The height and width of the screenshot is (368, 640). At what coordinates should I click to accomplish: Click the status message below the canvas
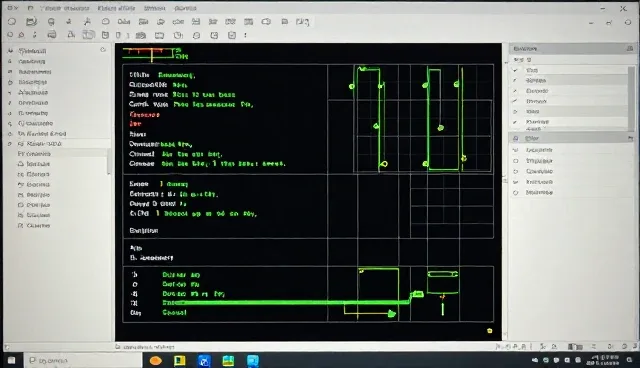(148, 347)
